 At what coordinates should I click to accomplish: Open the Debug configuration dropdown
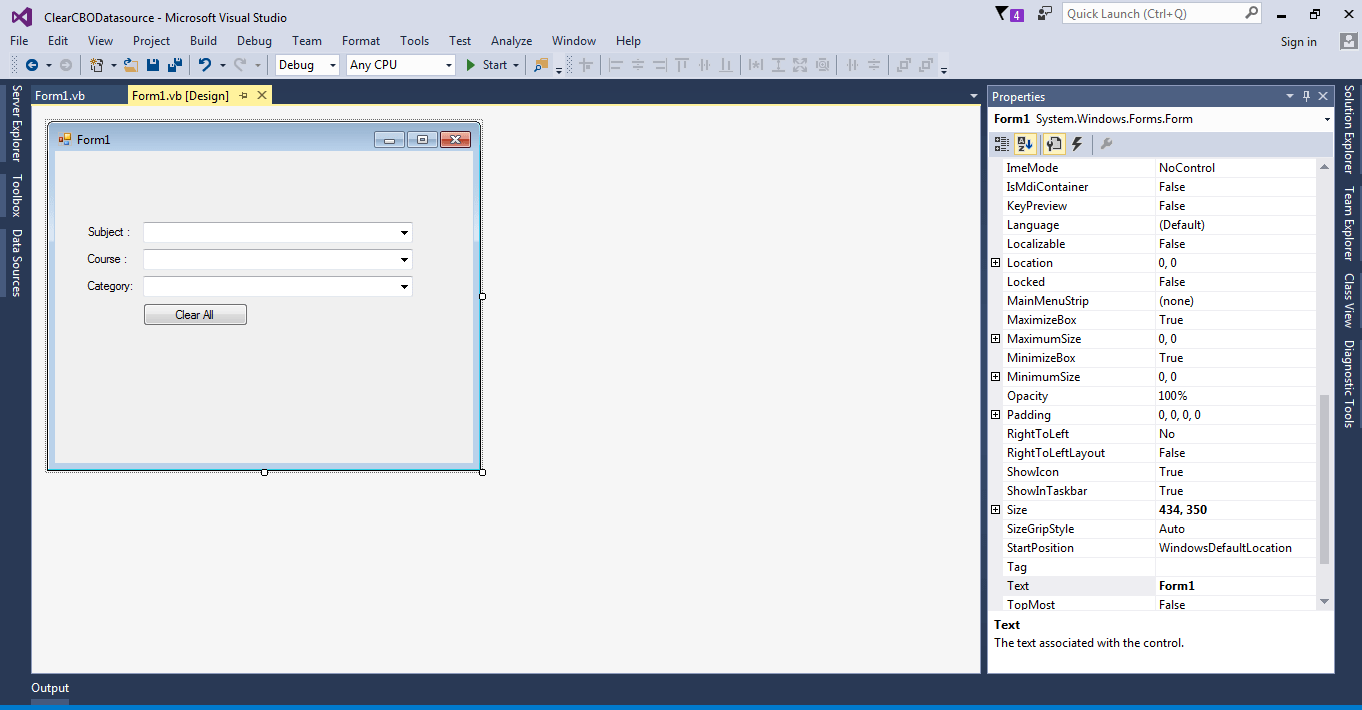[x=332, y=64]
